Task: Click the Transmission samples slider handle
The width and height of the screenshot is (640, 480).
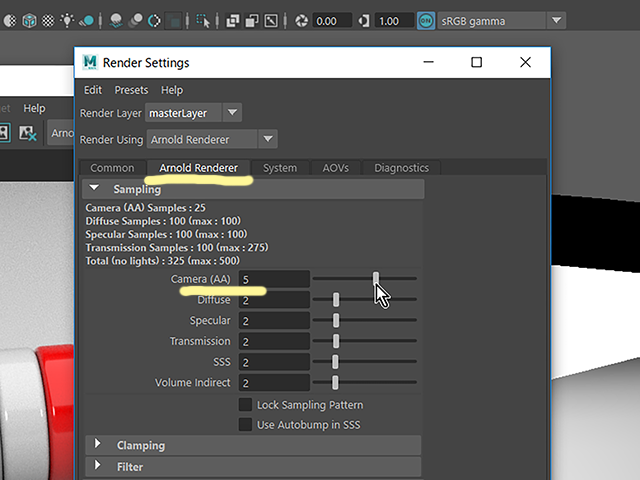Action: pos(336,341)
